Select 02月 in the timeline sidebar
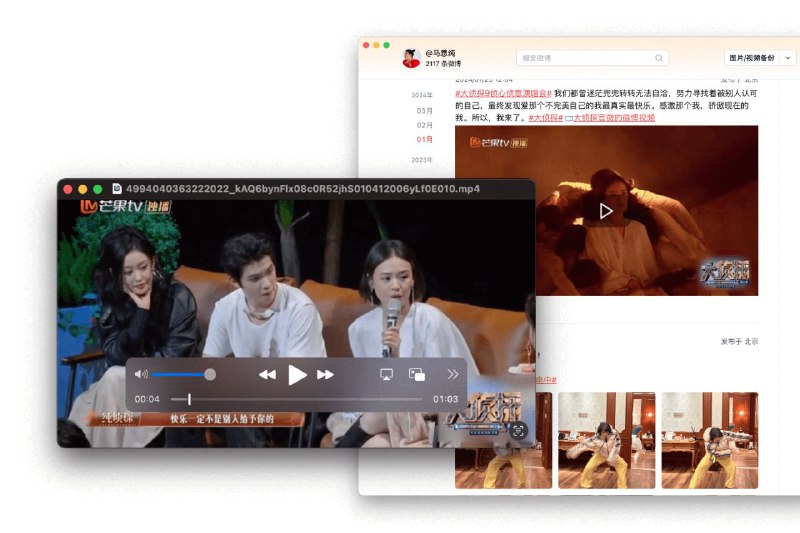This screenshot has height=533, width=800. click(424, 125)
